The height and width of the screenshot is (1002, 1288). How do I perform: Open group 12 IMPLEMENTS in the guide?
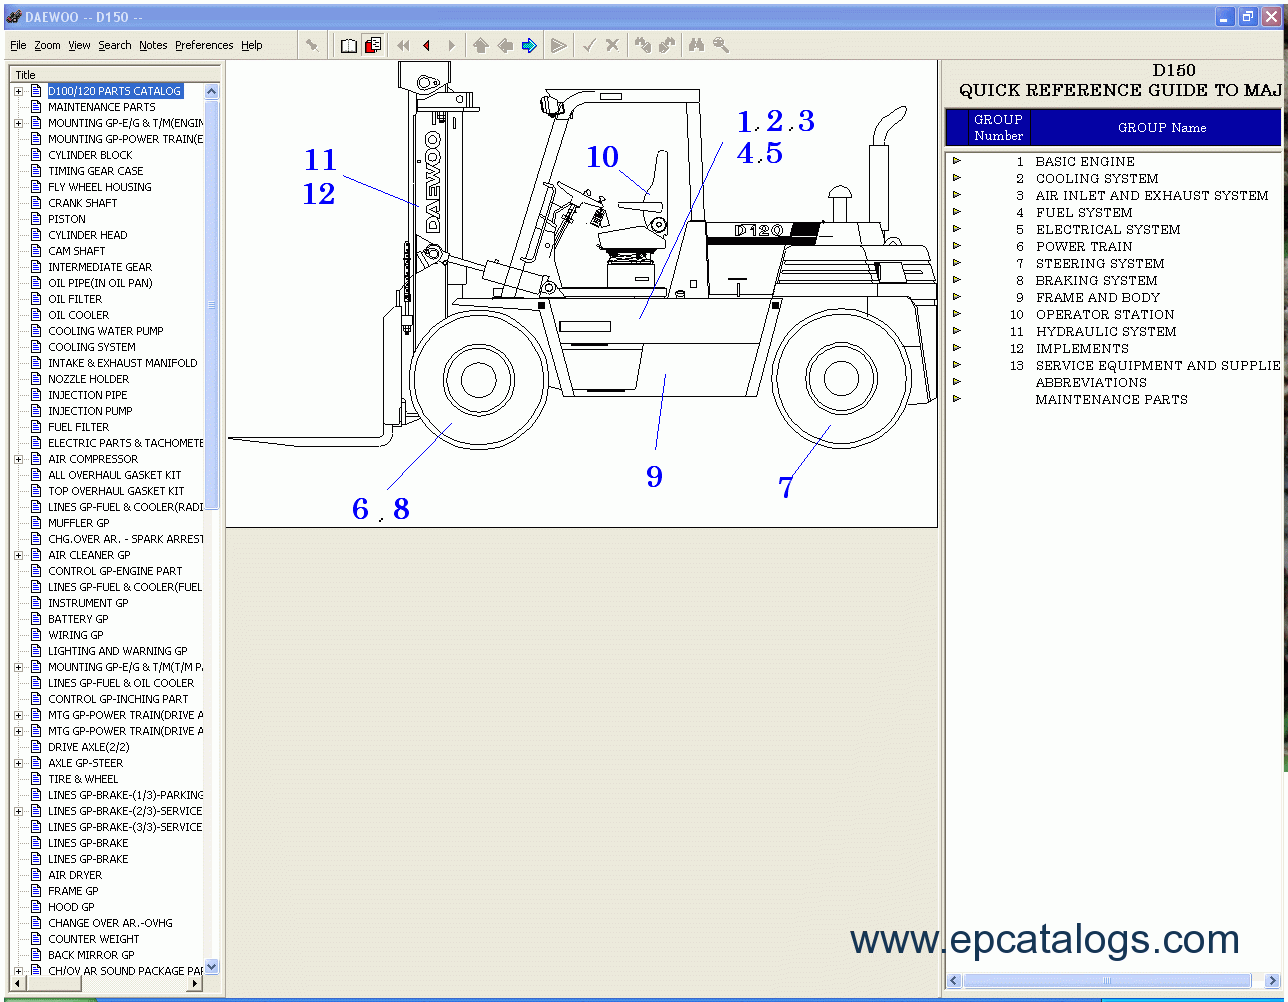click(1082, 348)
